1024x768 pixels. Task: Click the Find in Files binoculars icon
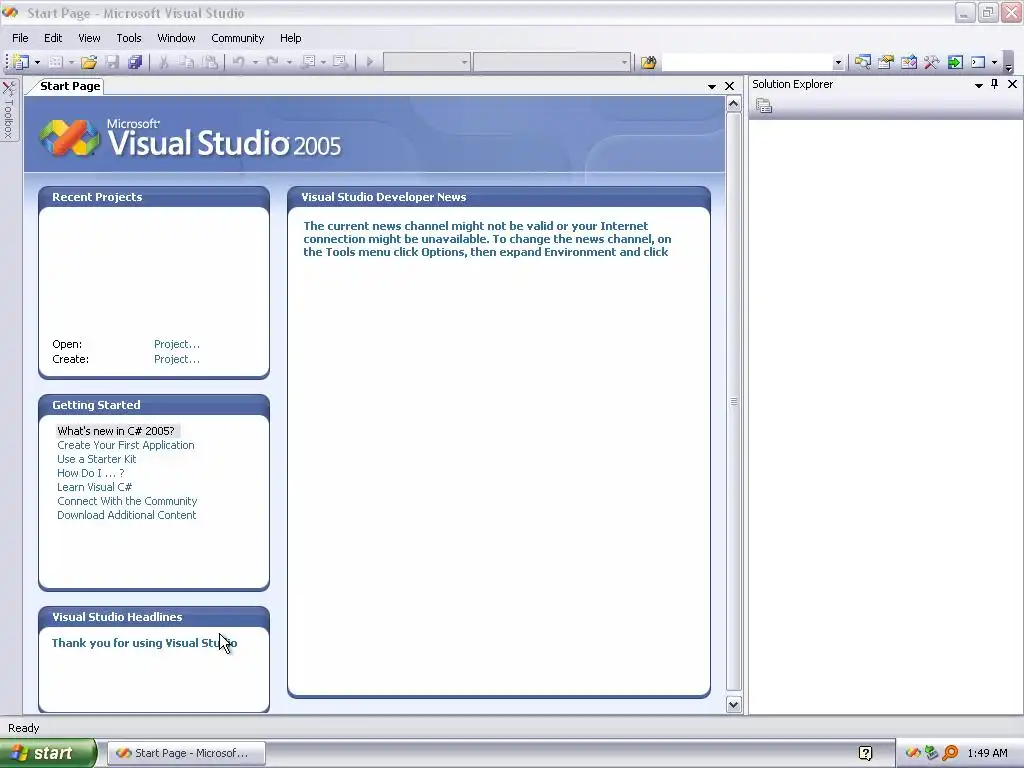(648, 62)
